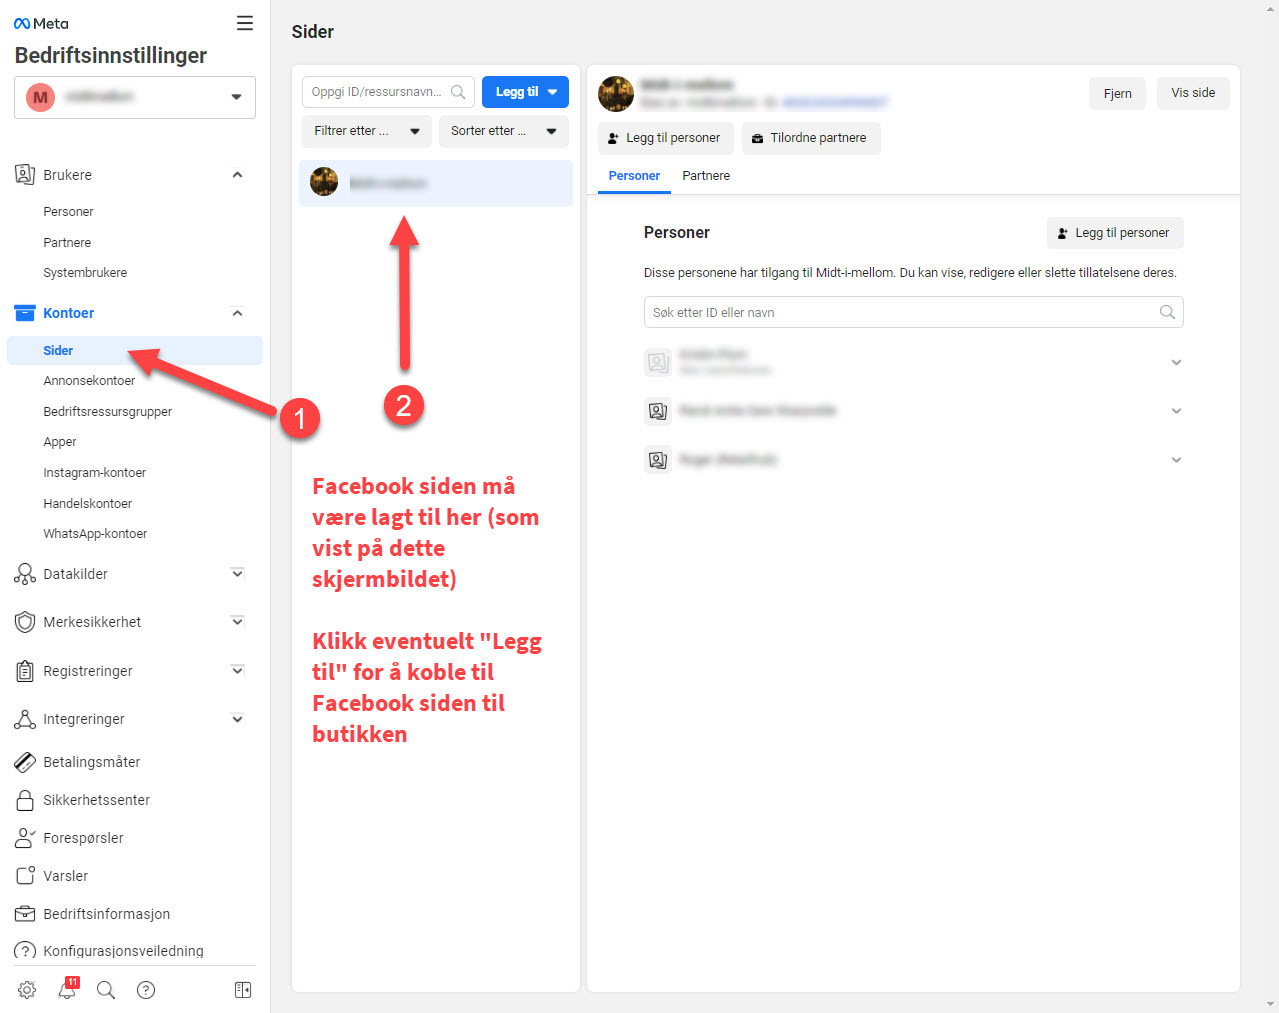
Task: Open the business account selector dropdown
Action: pyautogui.click(x=135, y=97)
